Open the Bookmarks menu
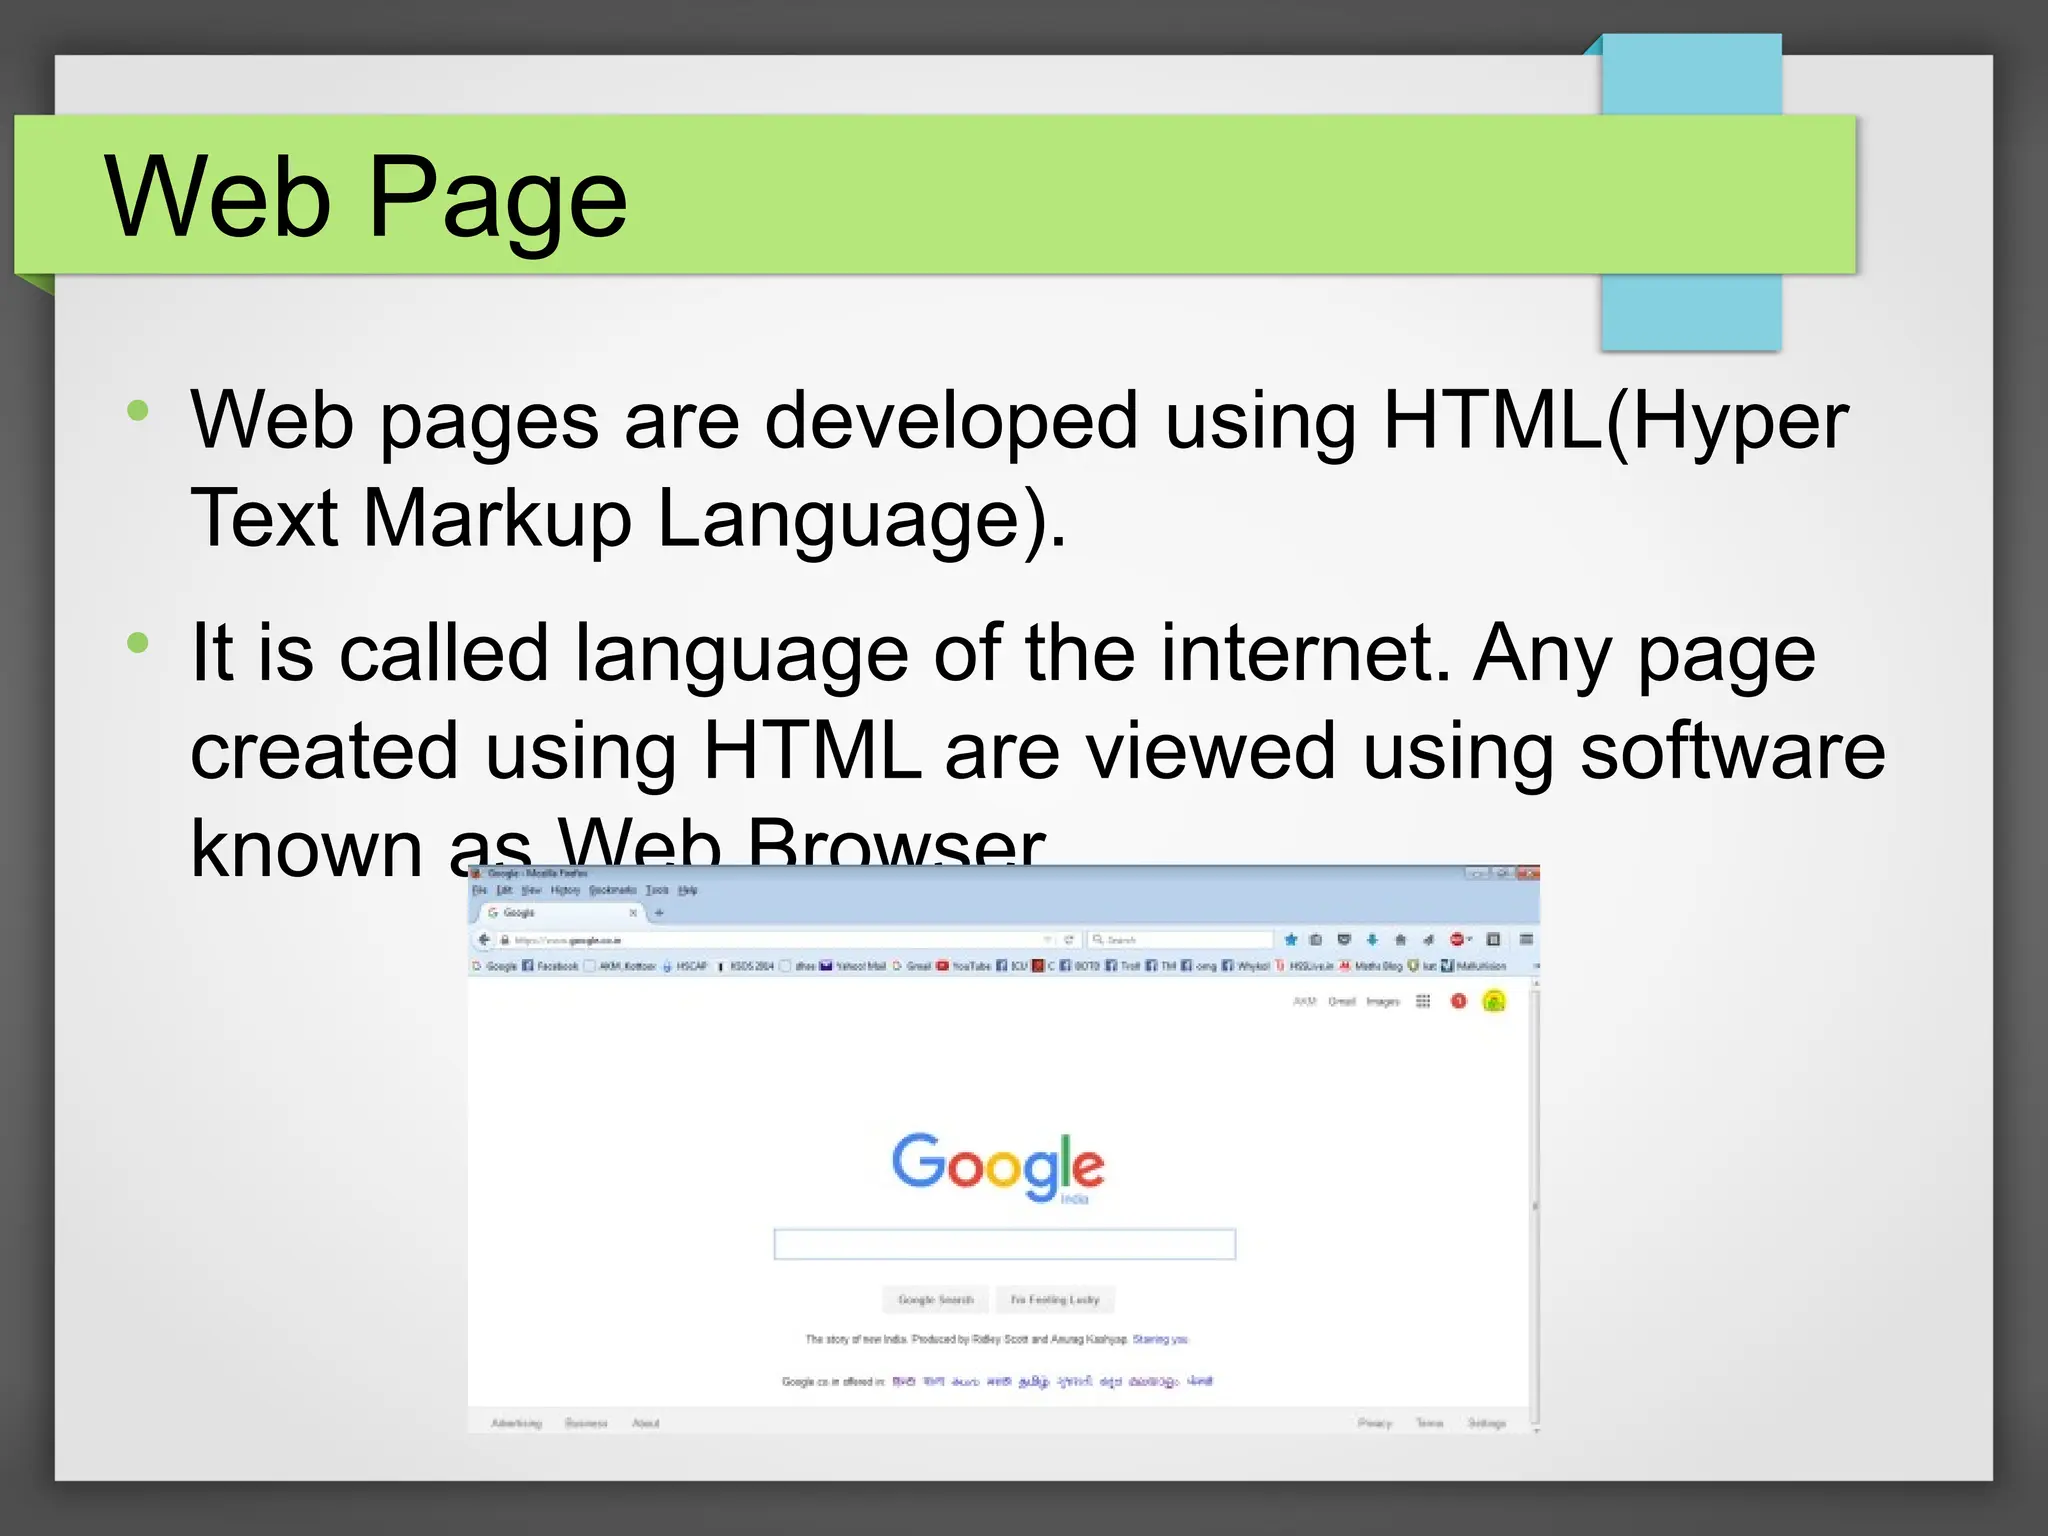Screen dimensions: 2048x1536 click(x=612, y=889)
